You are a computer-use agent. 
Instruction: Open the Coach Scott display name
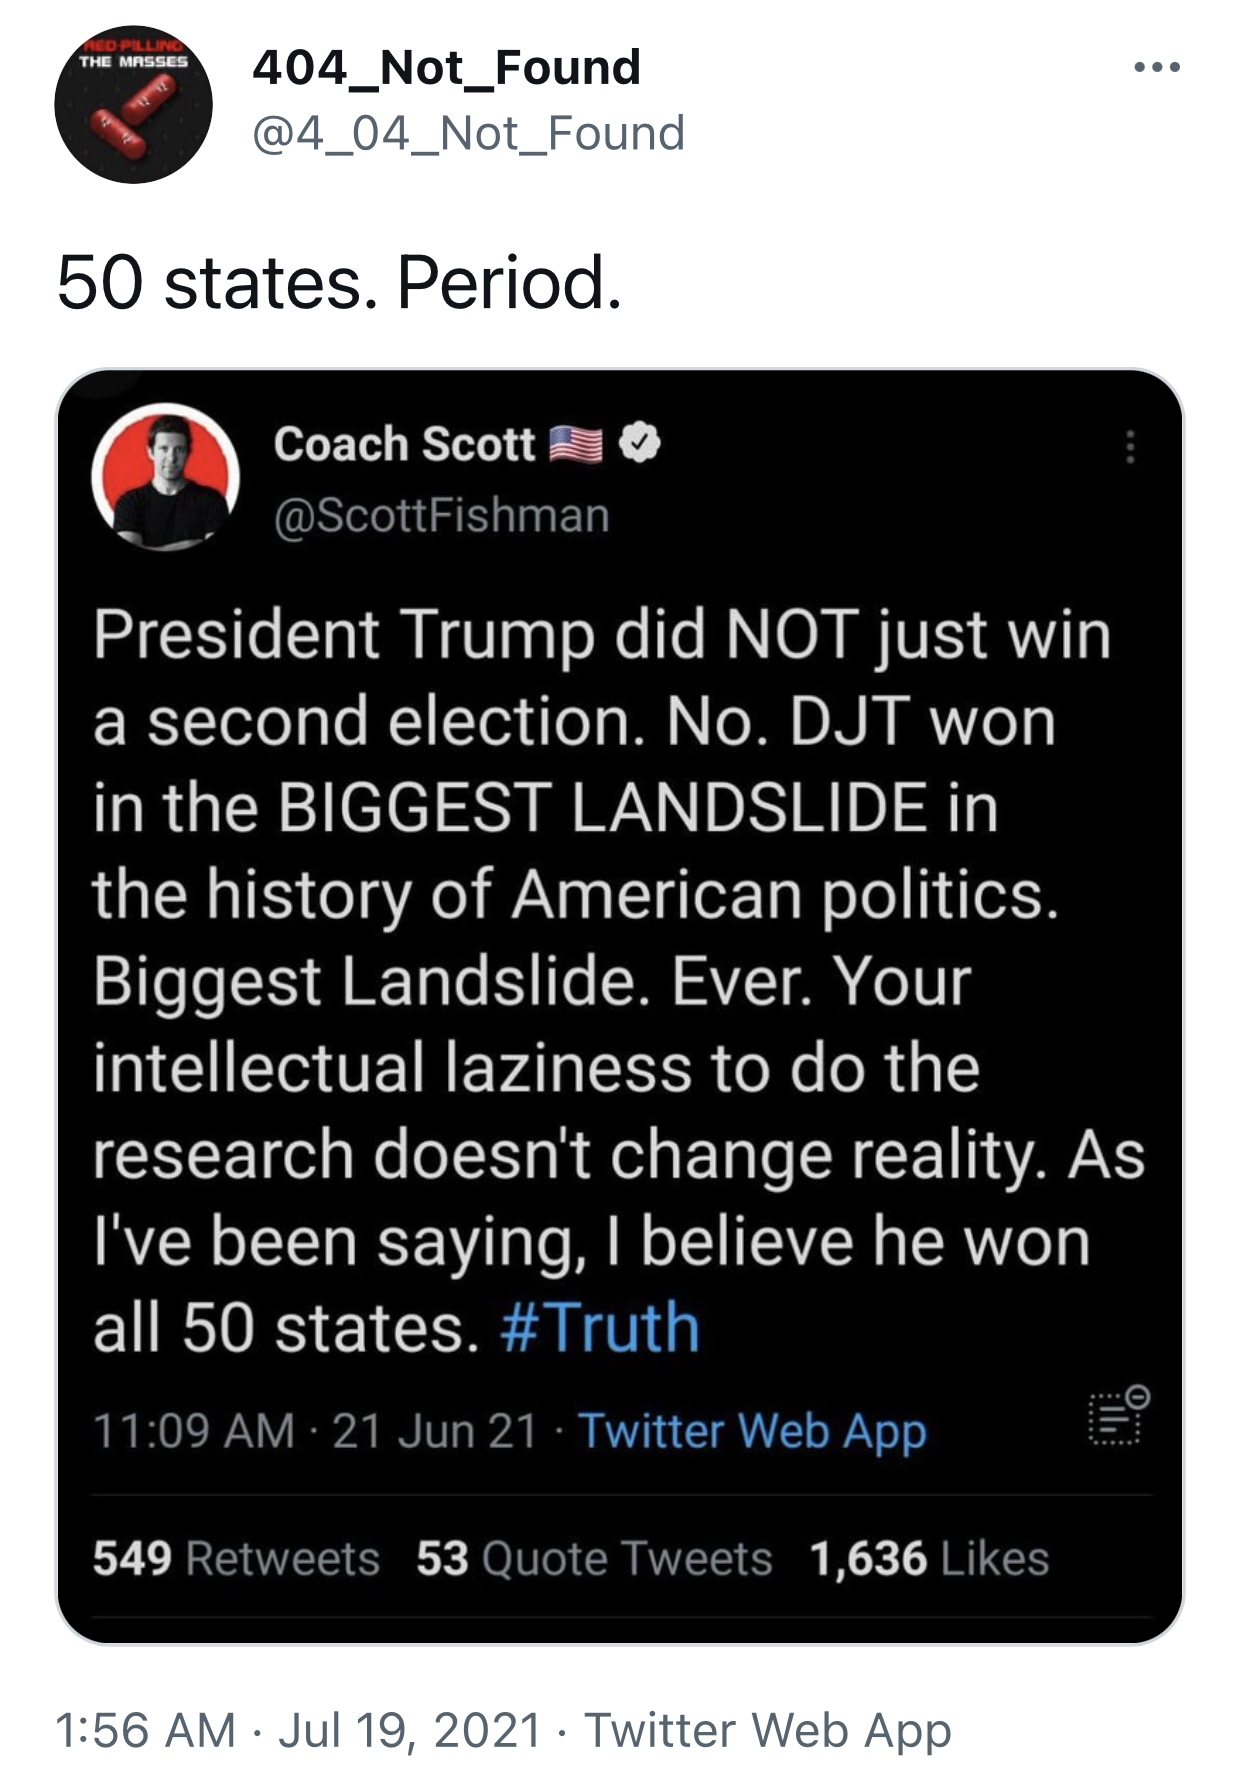click(x=405, y=444)
